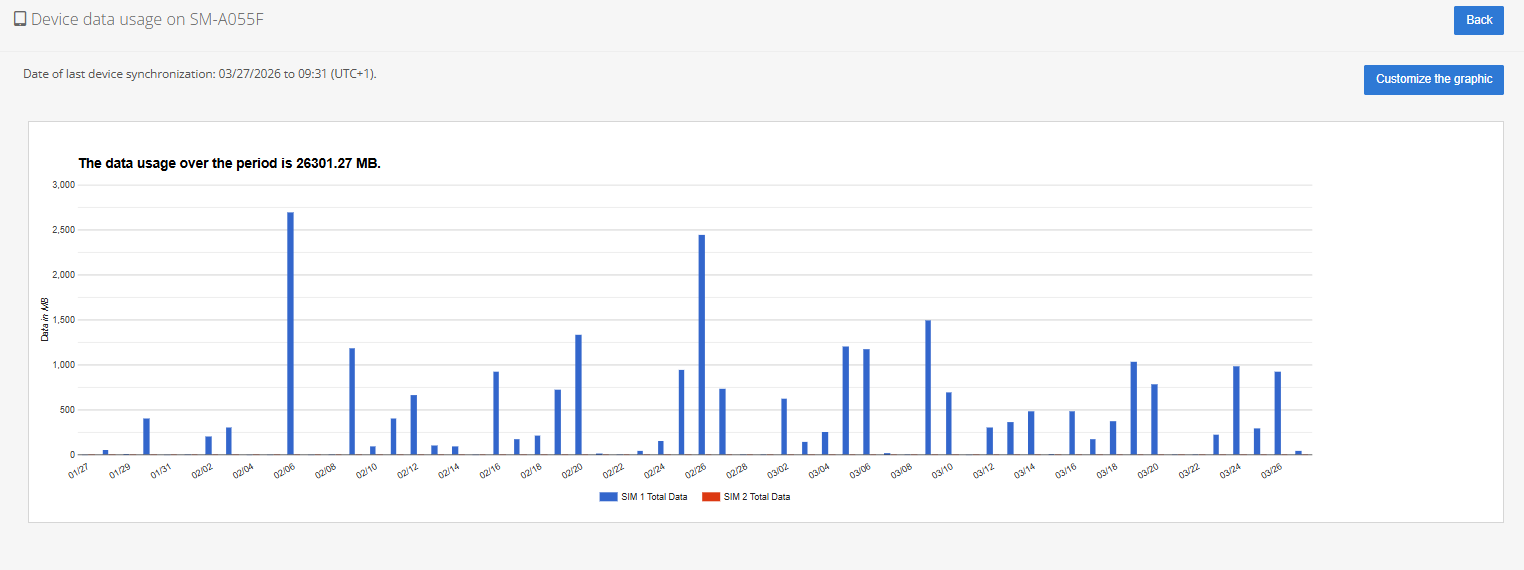
Task: Select the SIM 2 Total Data legend label
Action: [756, 497]
